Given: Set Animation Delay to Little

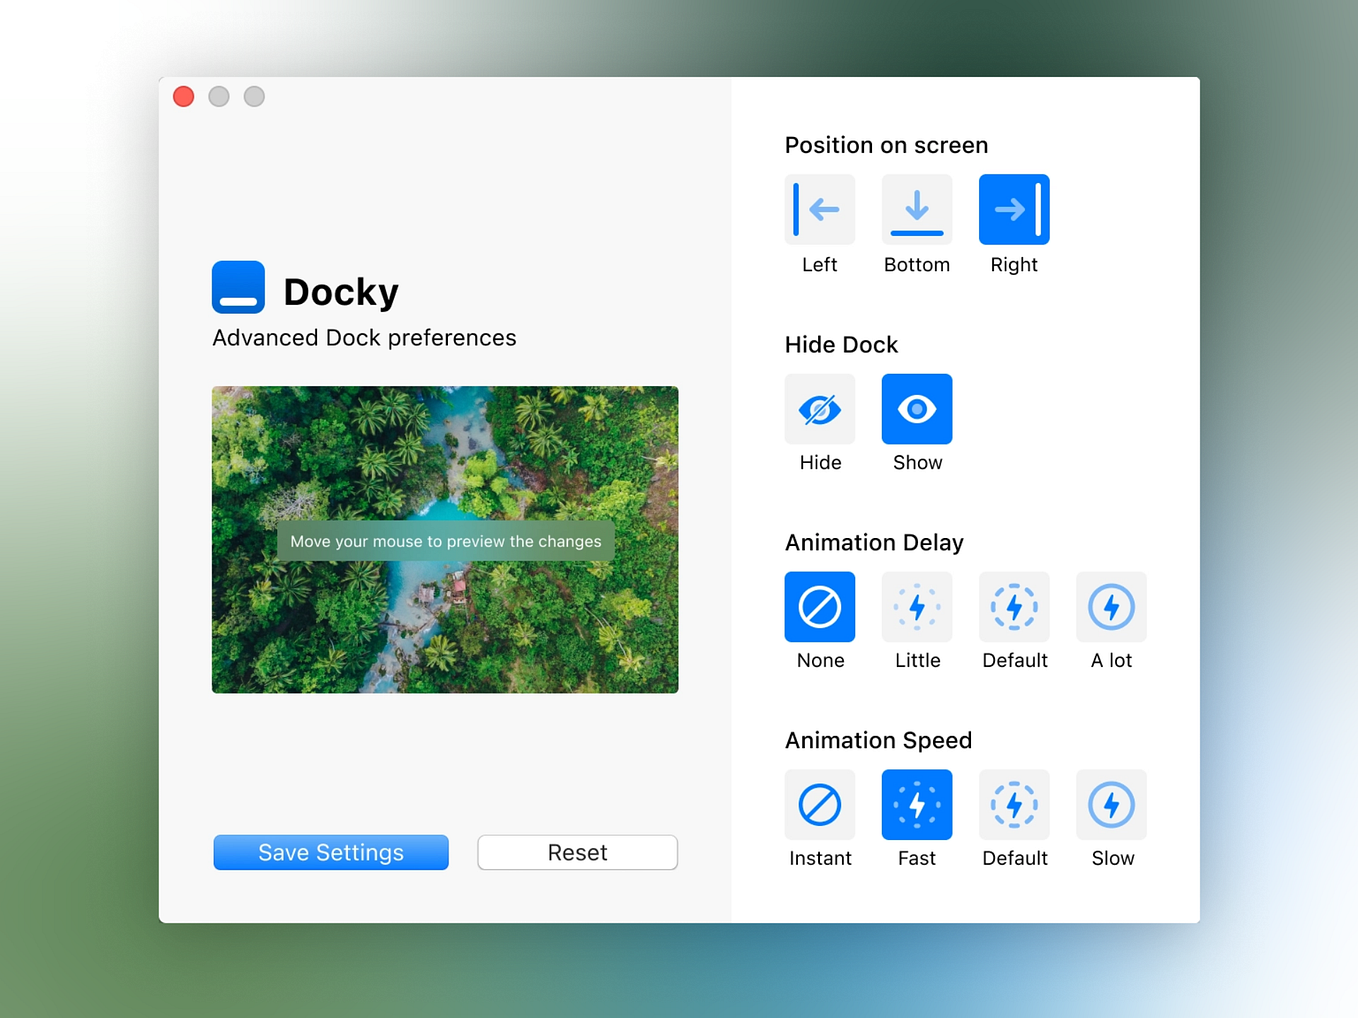Looking at the screenshot, I should tap(916, 607).
